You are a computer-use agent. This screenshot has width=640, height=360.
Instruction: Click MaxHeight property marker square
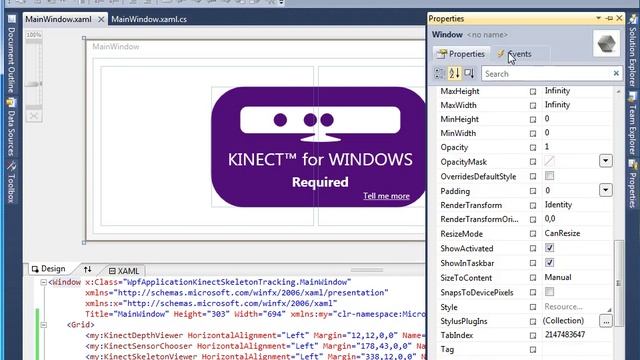pyautogui.click(x=533, y=91)
